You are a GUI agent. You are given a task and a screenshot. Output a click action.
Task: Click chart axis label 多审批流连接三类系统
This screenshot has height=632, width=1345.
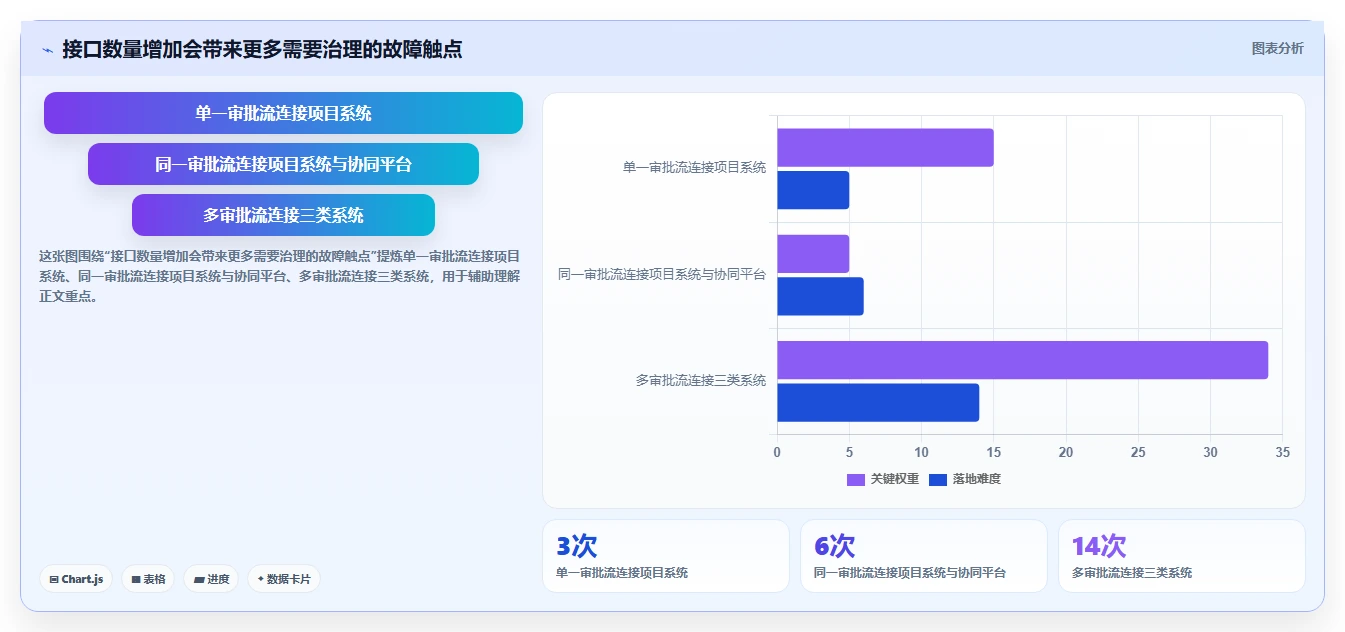701,381
